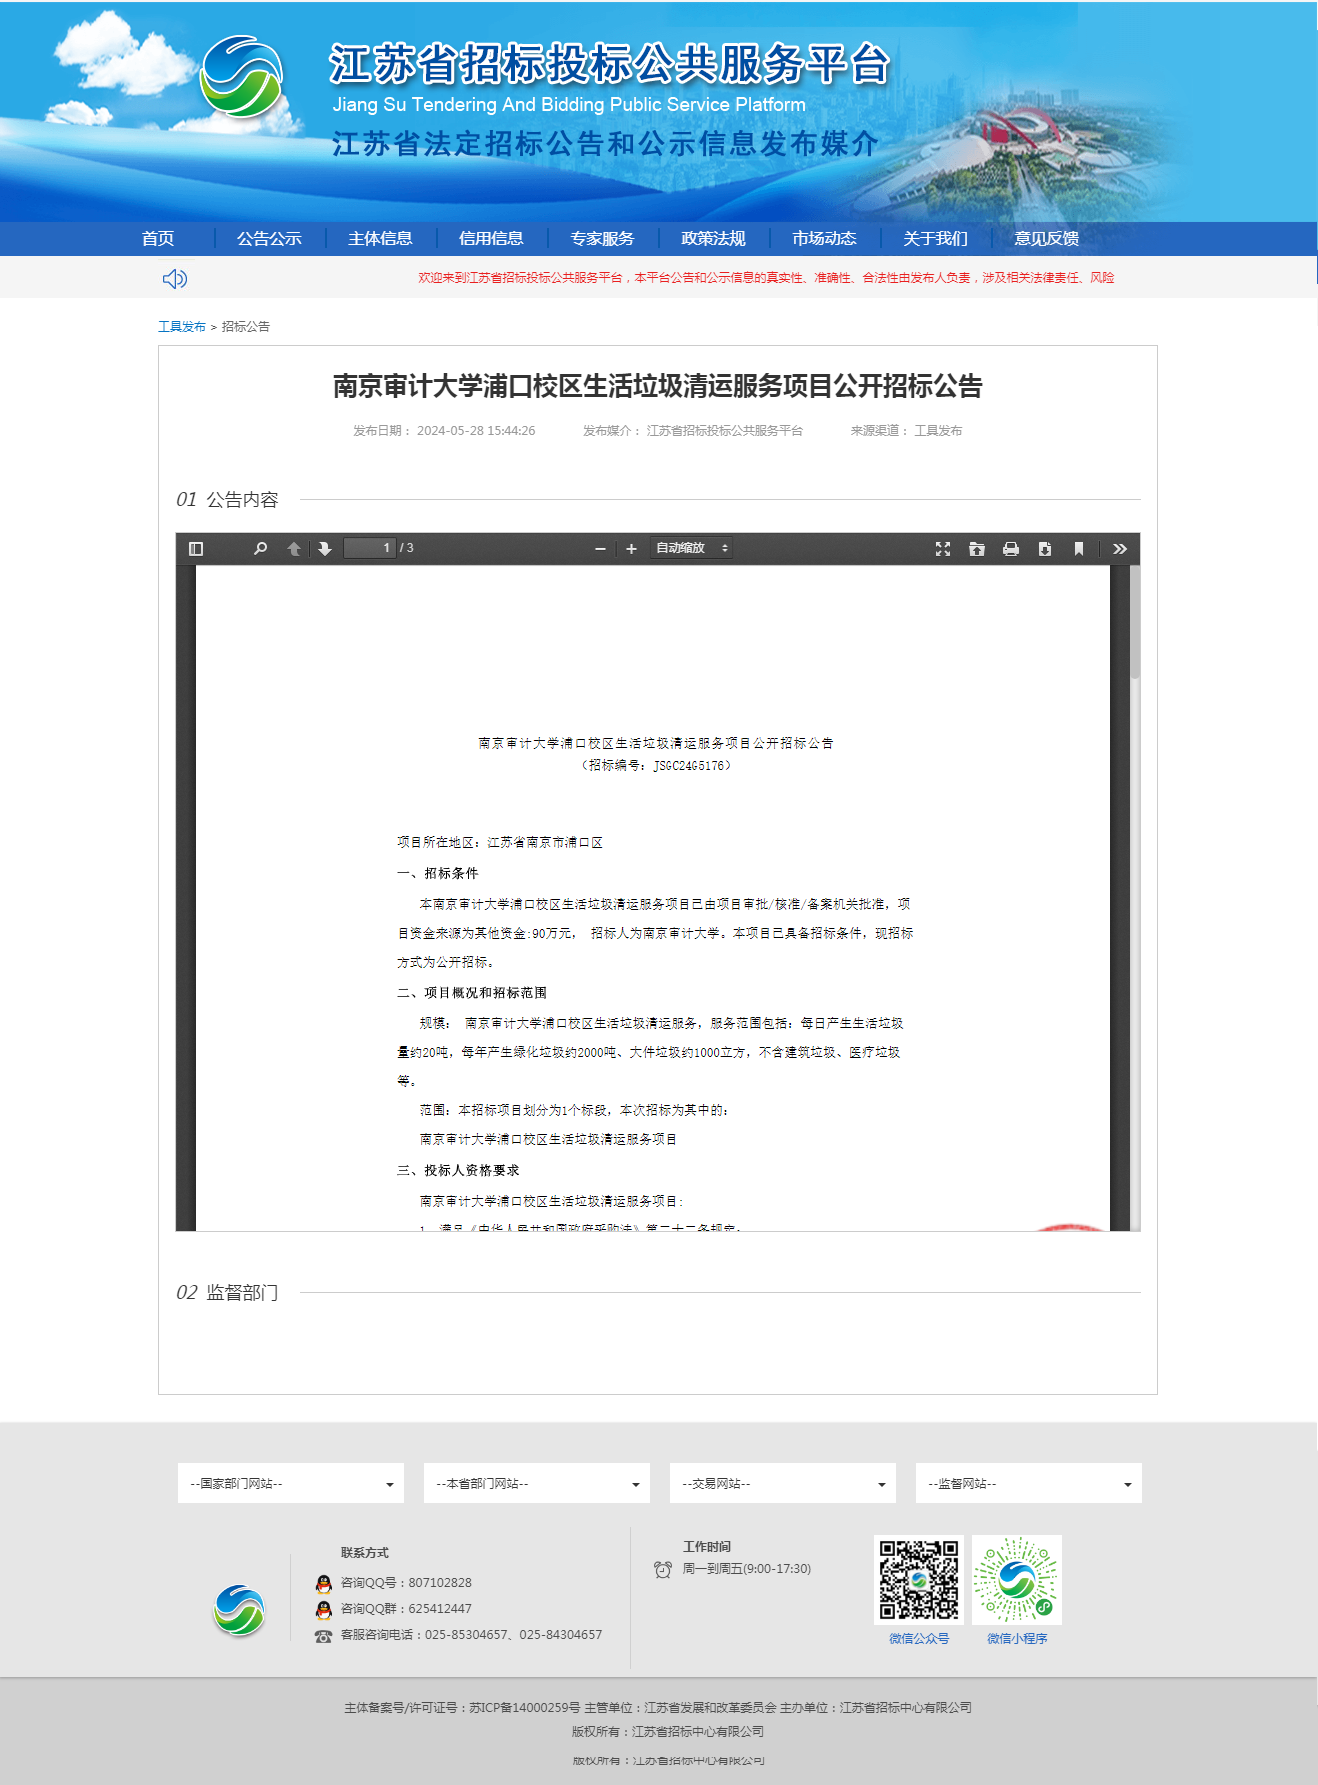The height and width of the screenshot is (1785, 1318).
Task: Open the 意见反馈 navigation item
Action: [1046, 238]
